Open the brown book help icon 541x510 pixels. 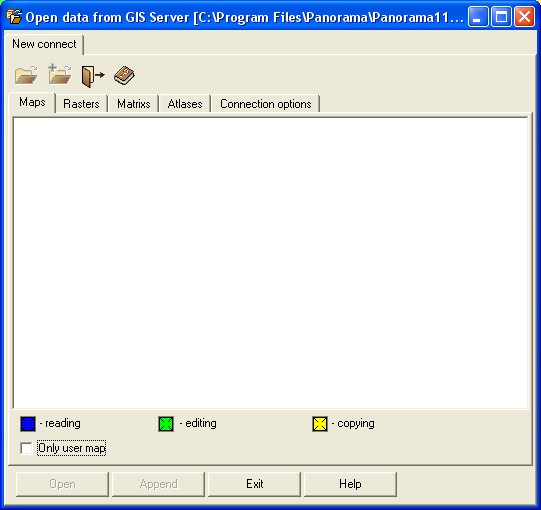[124, 75]
